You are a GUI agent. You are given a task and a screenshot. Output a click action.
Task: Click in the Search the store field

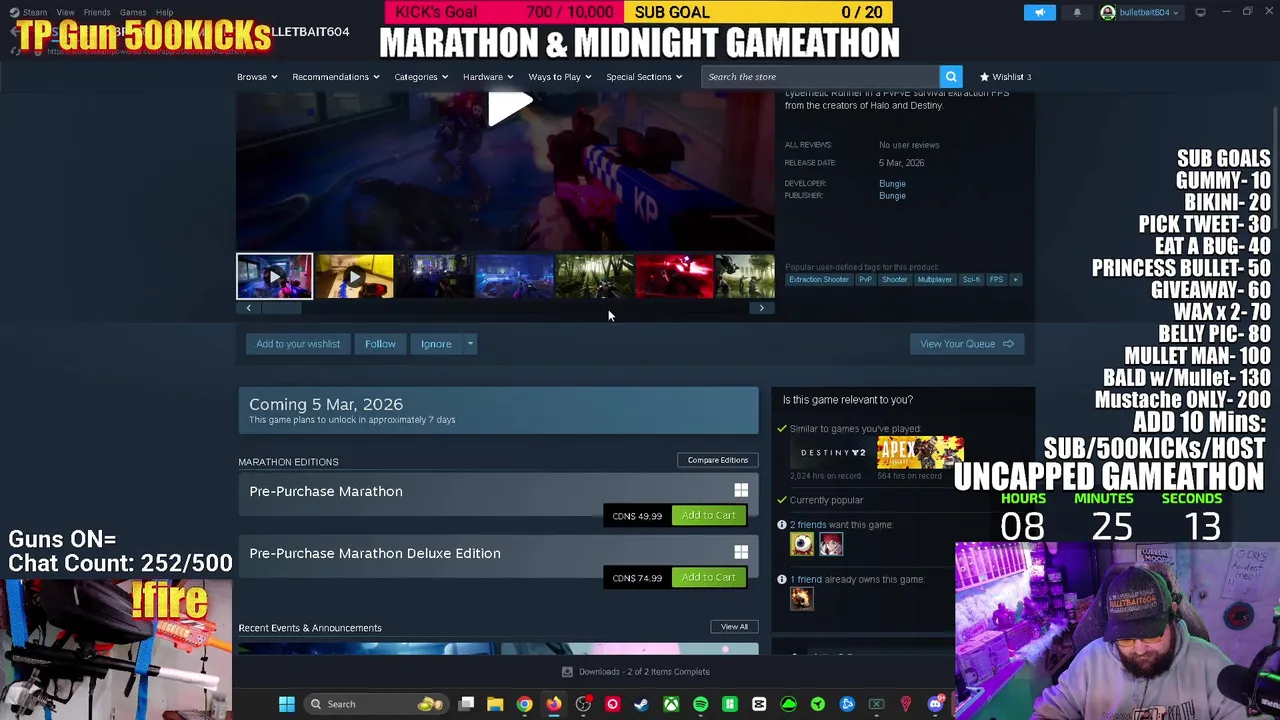pyautogui.click(x=820, y=77)
